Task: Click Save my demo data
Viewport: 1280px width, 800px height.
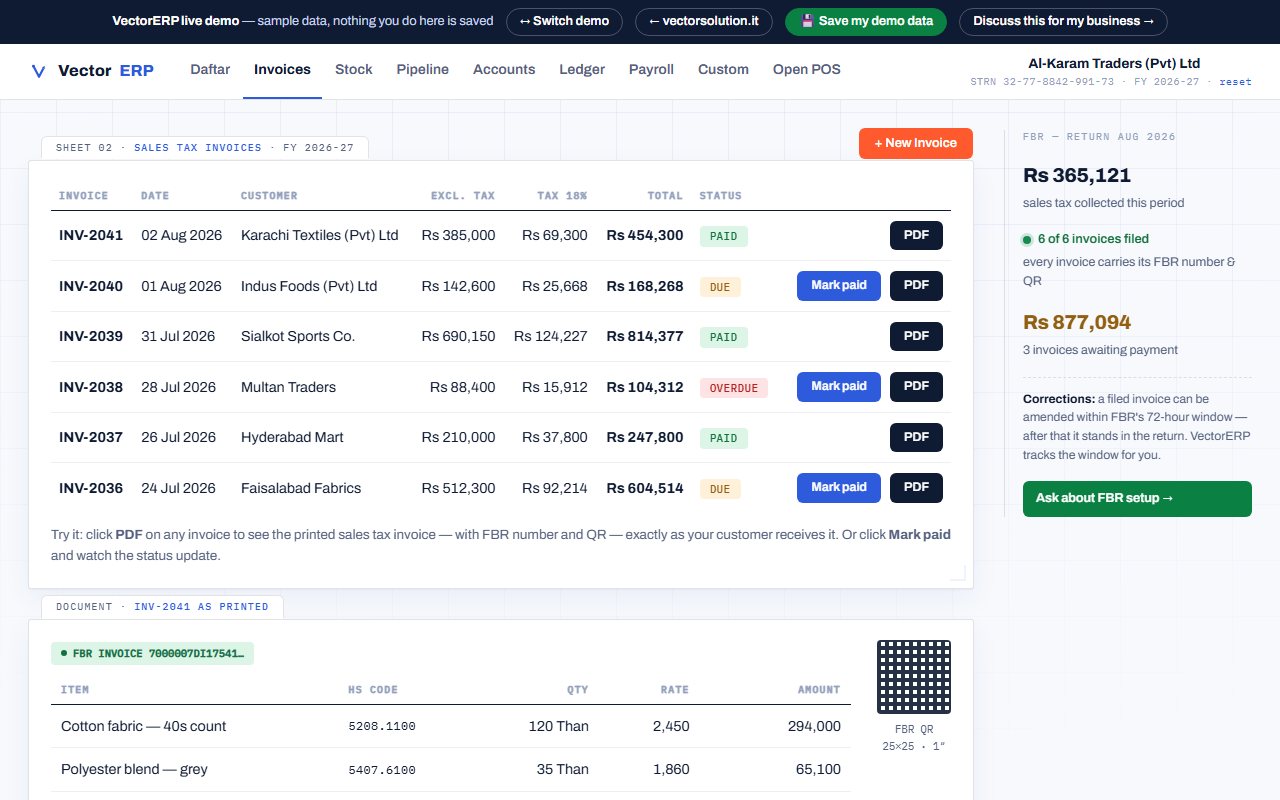Action: (x=866, y=21)
